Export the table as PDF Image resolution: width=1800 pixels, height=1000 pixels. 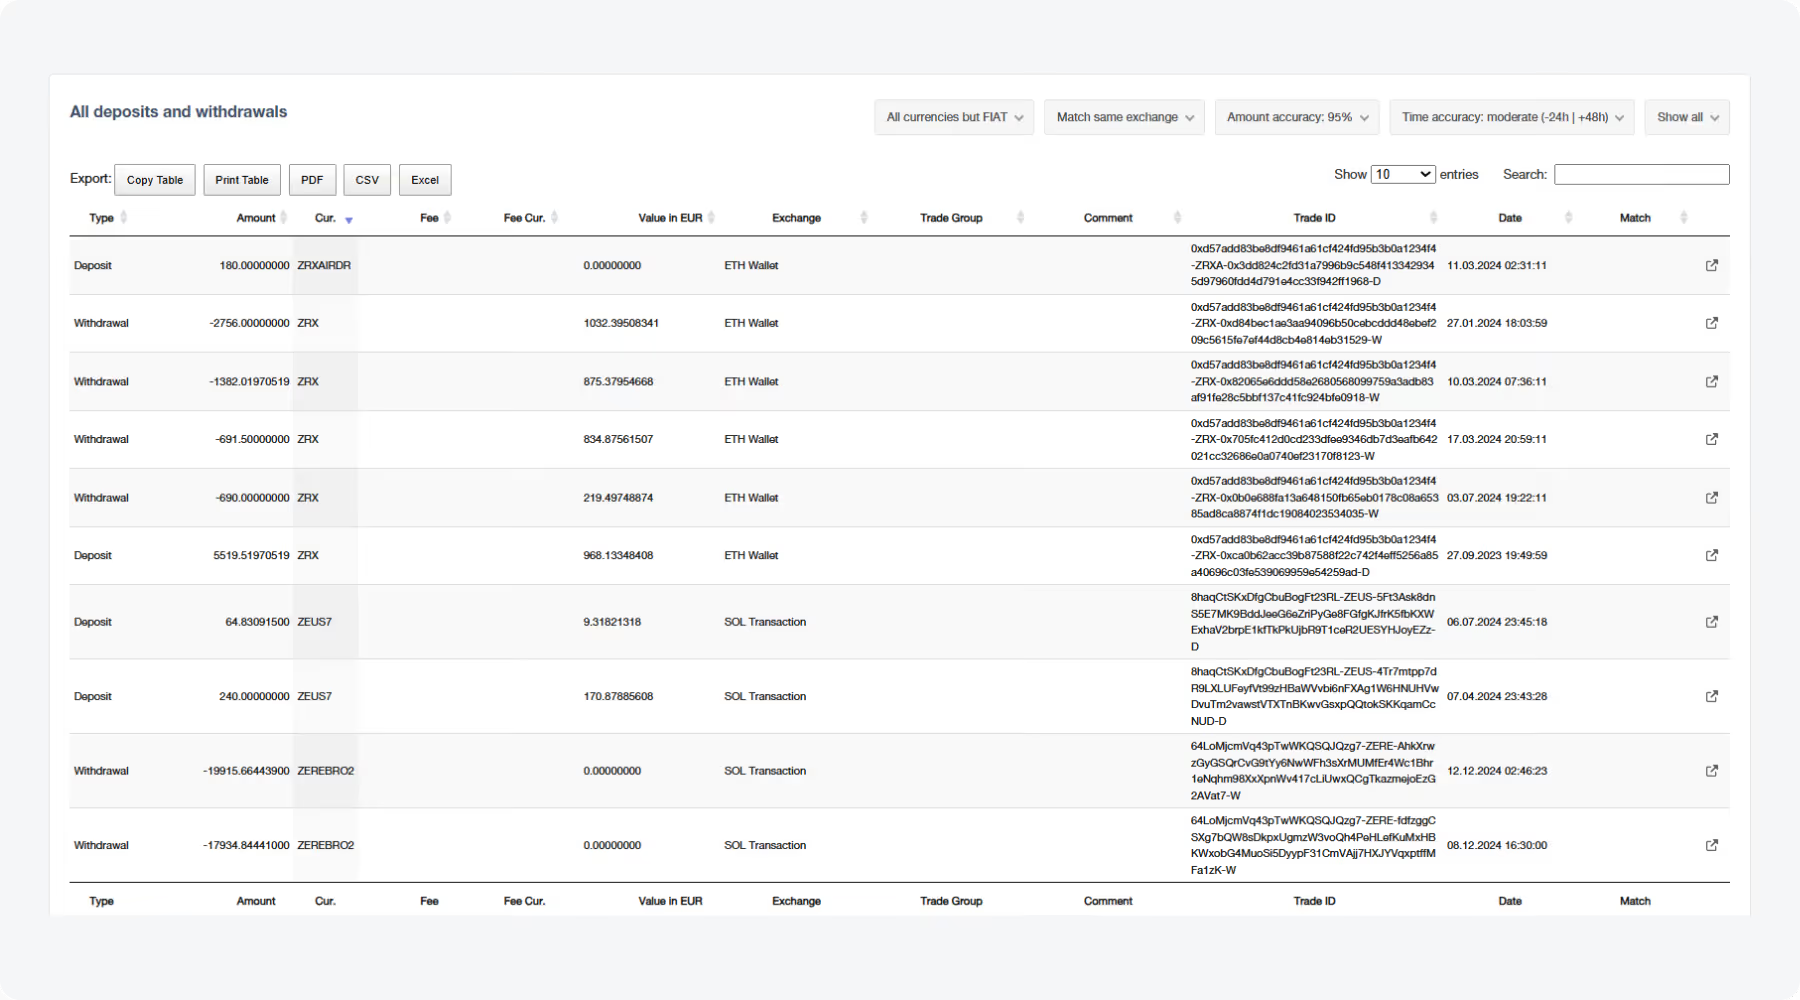pyautogui.click(x=312, y=180)
